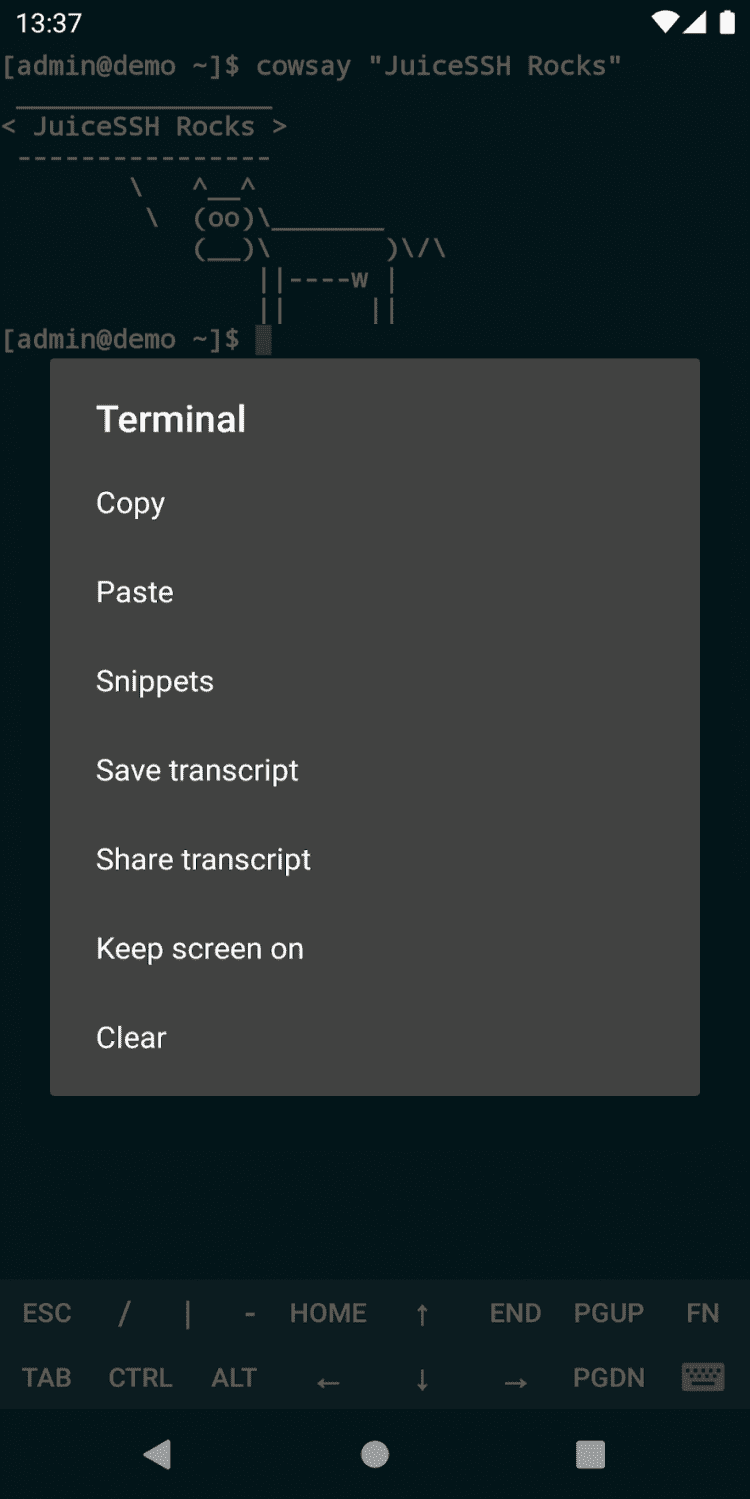Image resolution: width=750 pixels, height=1499 pixels.
Task: Tap the FN key
Action: [x=702, y=1313]
